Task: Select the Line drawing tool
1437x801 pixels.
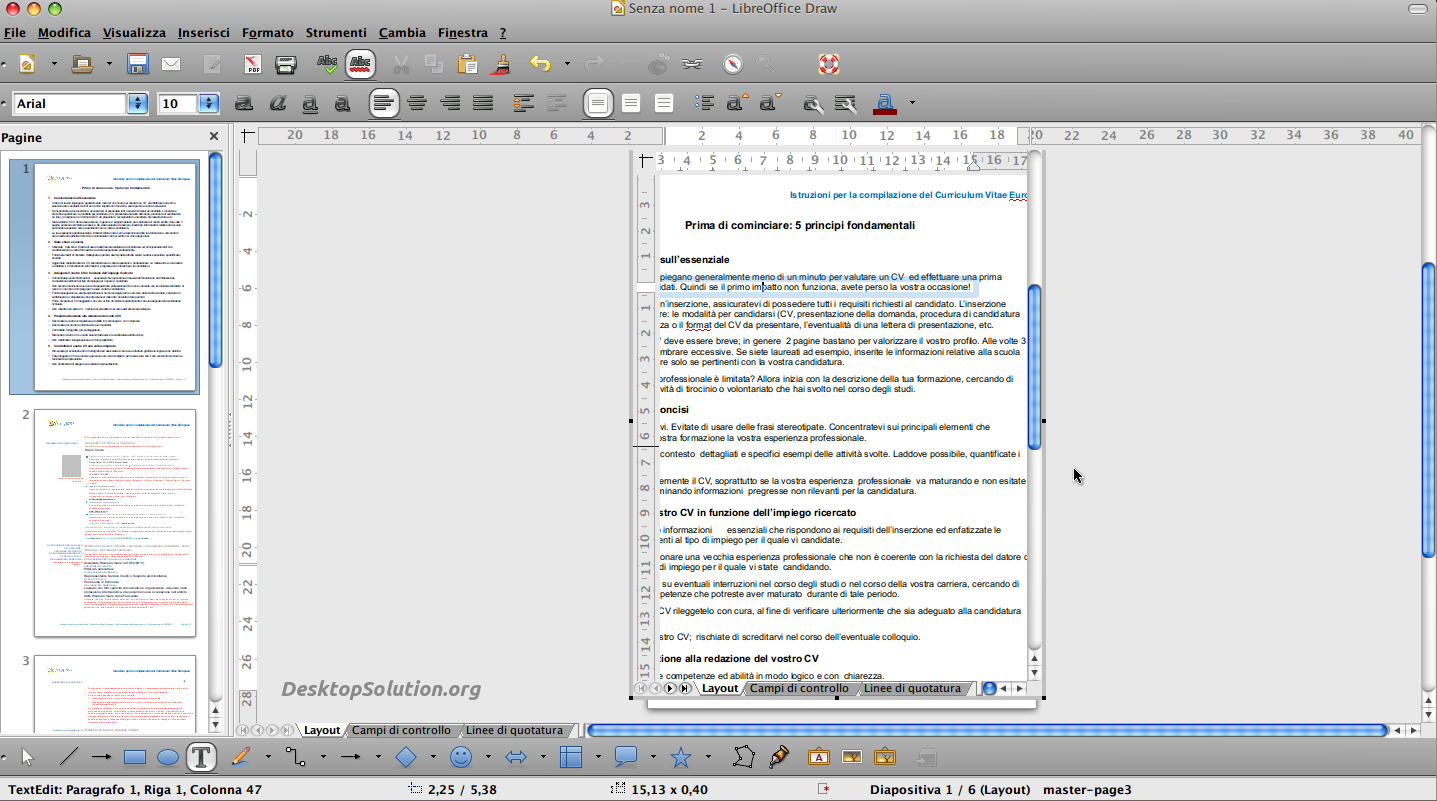Action: click(68, 758)
